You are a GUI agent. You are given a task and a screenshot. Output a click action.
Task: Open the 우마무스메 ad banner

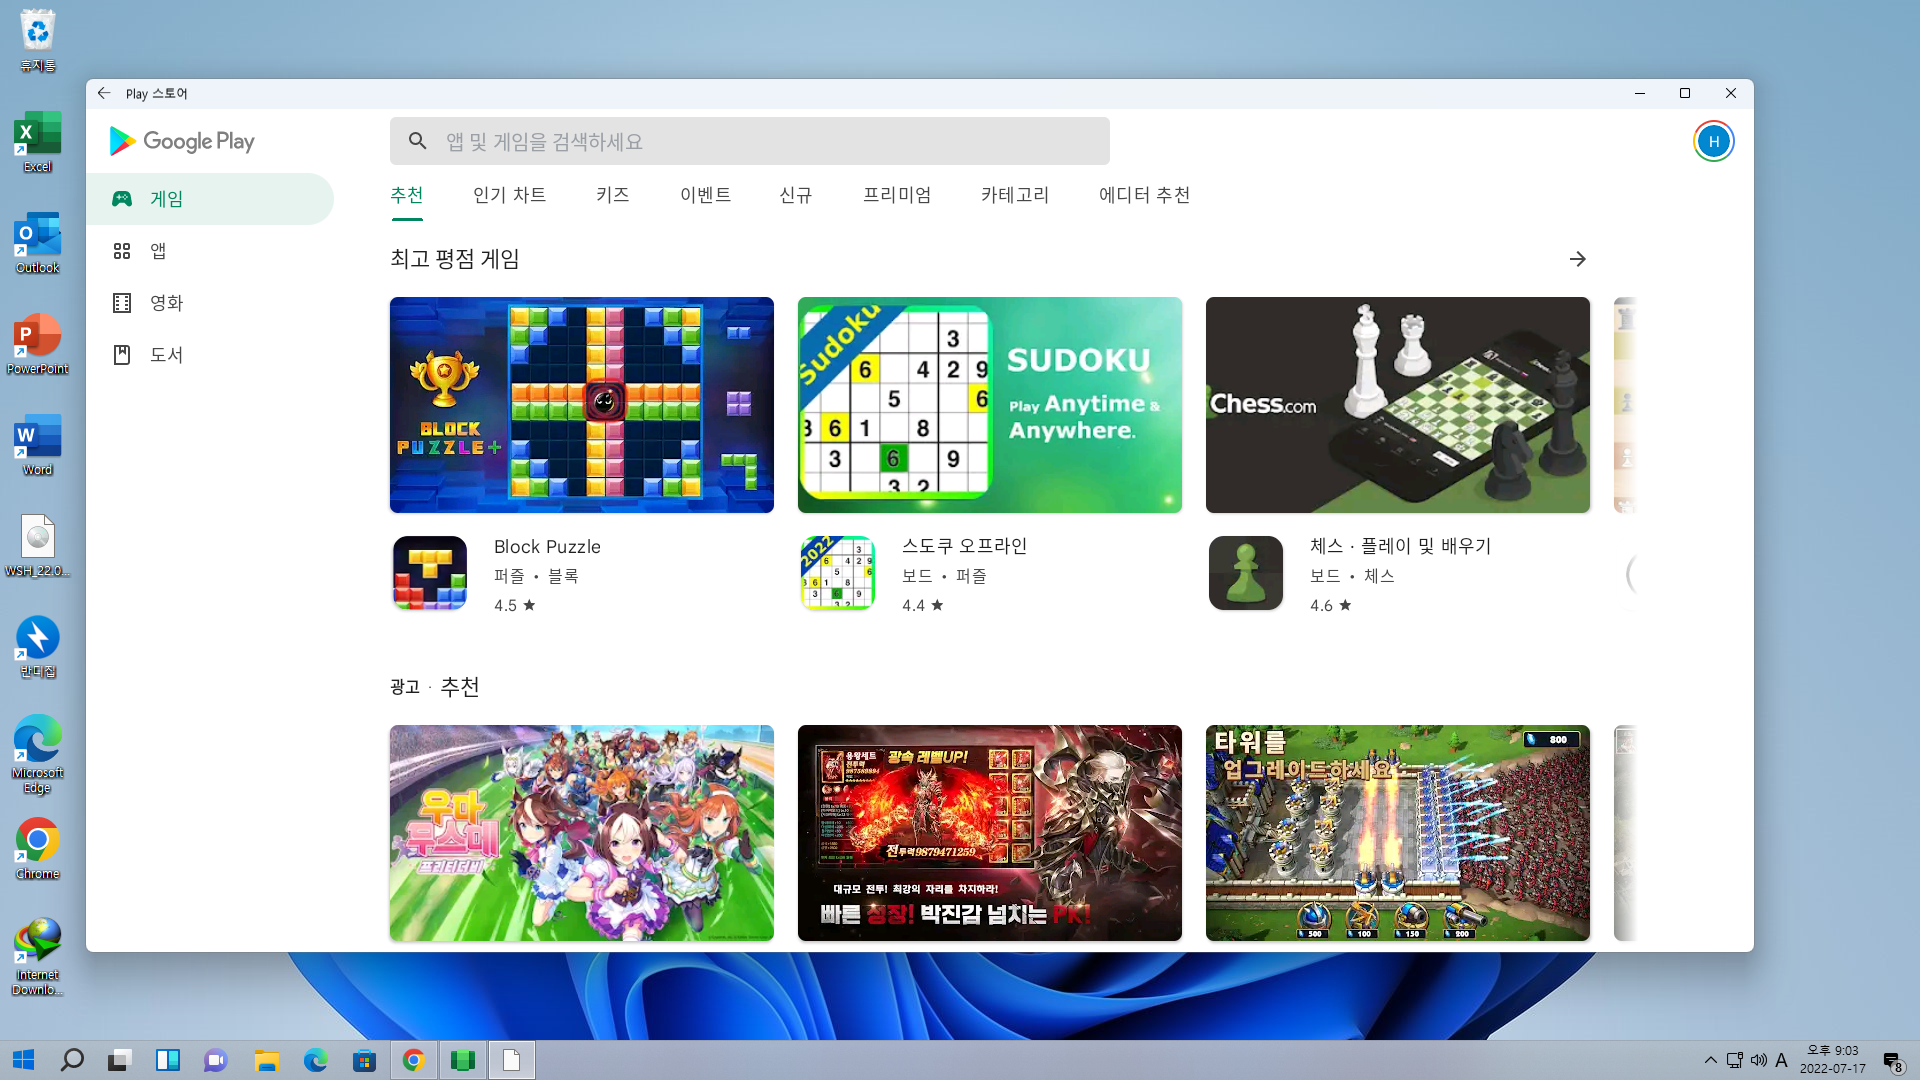[582, 833]
